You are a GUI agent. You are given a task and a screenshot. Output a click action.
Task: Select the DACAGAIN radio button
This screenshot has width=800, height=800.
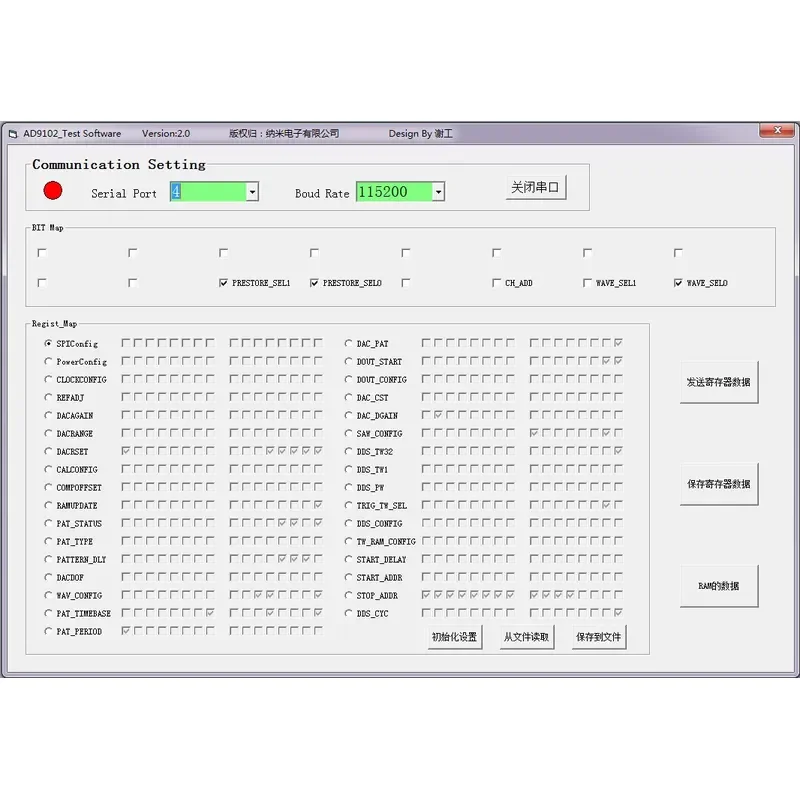(x=48, y=415)
